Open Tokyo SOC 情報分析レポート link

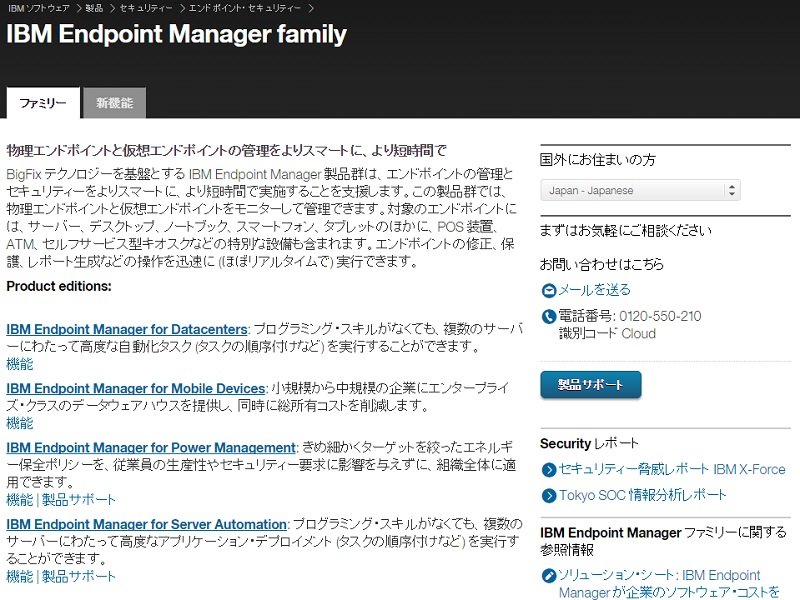[x=642, y=495]
